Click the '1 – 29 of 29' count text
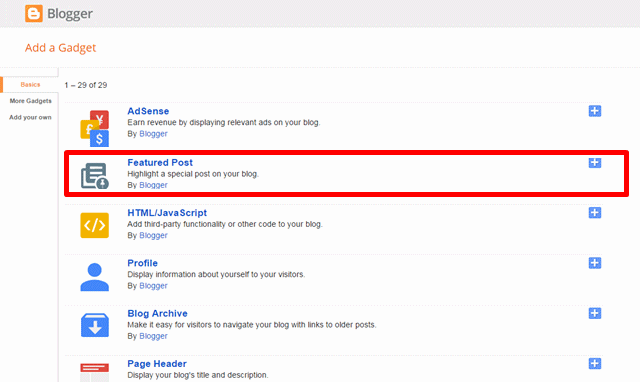Viewport: 640px width, 382px height. [x=86, y=85]
